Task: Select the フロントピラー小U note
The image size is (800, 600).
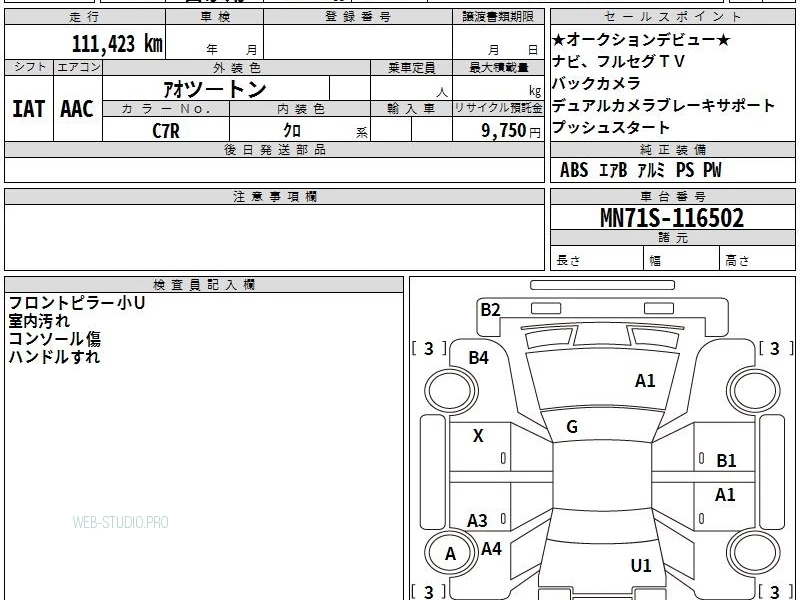Action: point(77,303)
